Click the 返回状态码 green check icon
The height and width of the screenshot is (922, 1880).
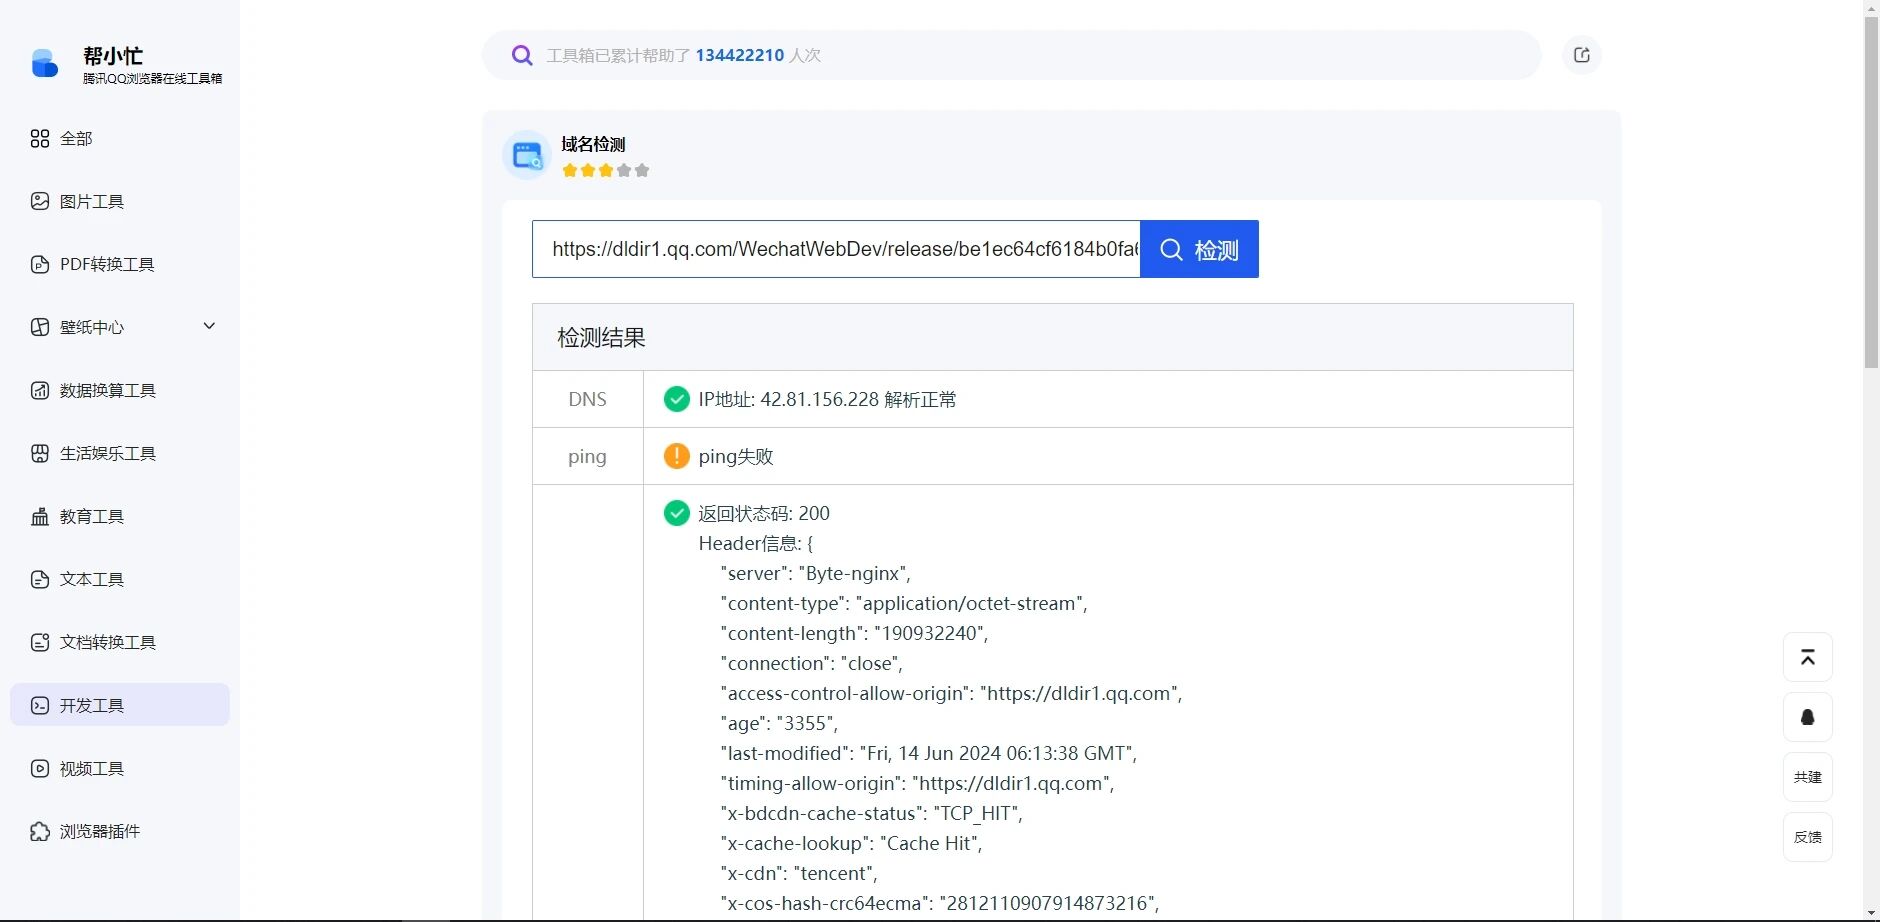point(677,513)
